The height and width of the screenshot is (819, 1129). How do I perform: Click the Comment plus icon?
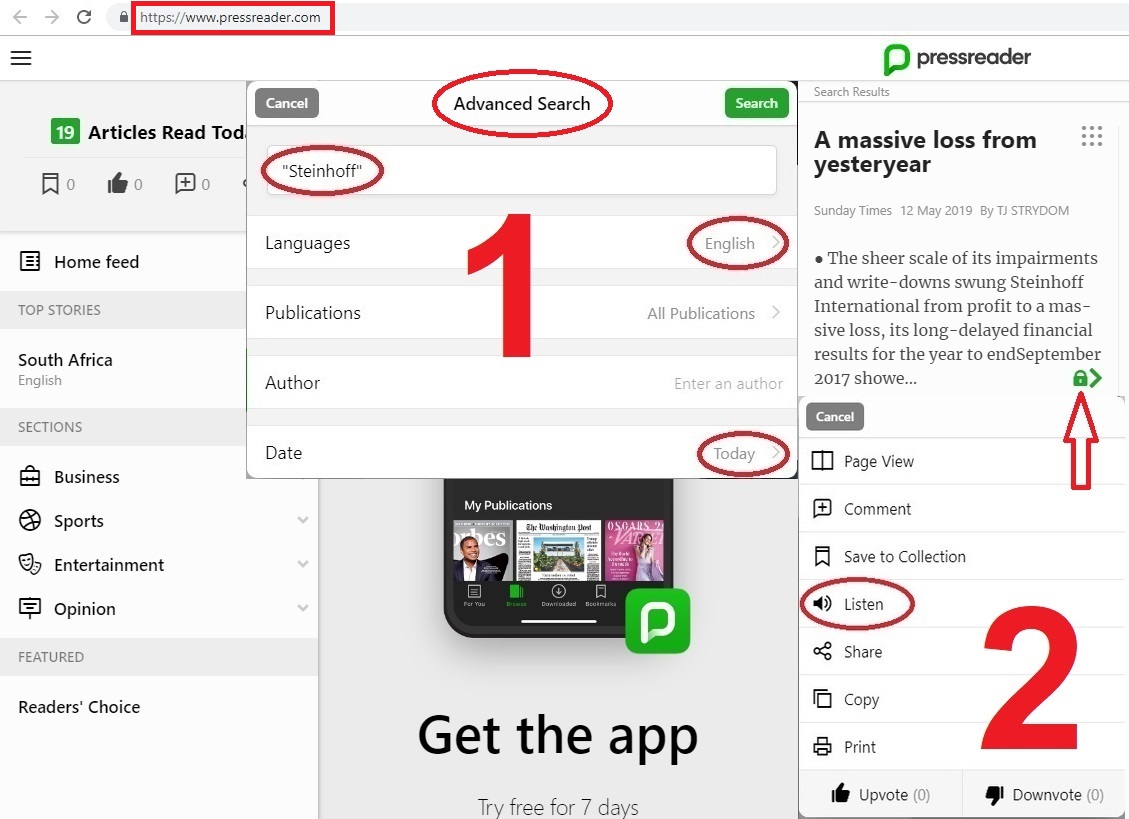point(822,509)
